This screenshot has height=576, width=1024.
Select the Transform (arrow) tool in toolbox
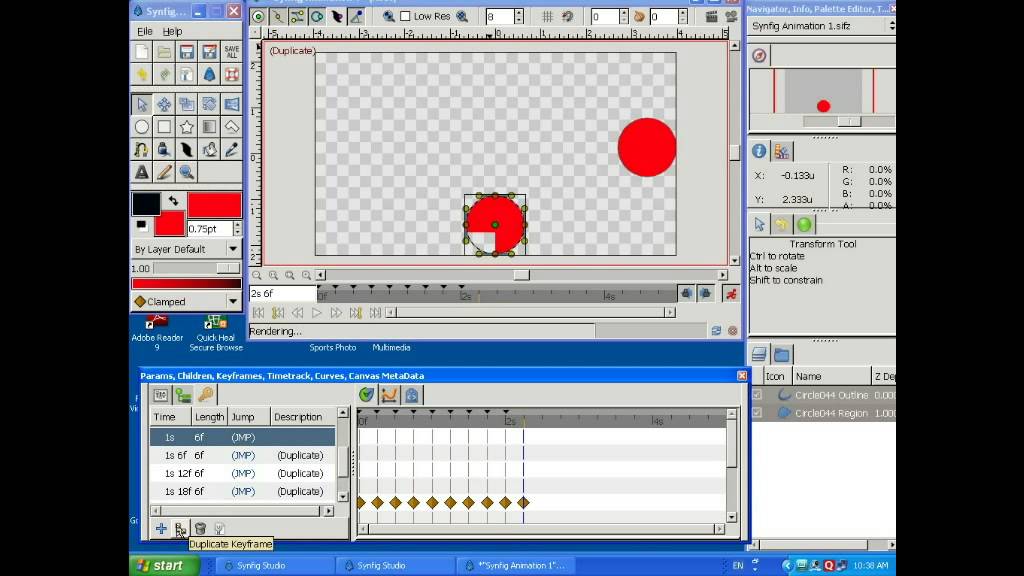tap(141, 104)
